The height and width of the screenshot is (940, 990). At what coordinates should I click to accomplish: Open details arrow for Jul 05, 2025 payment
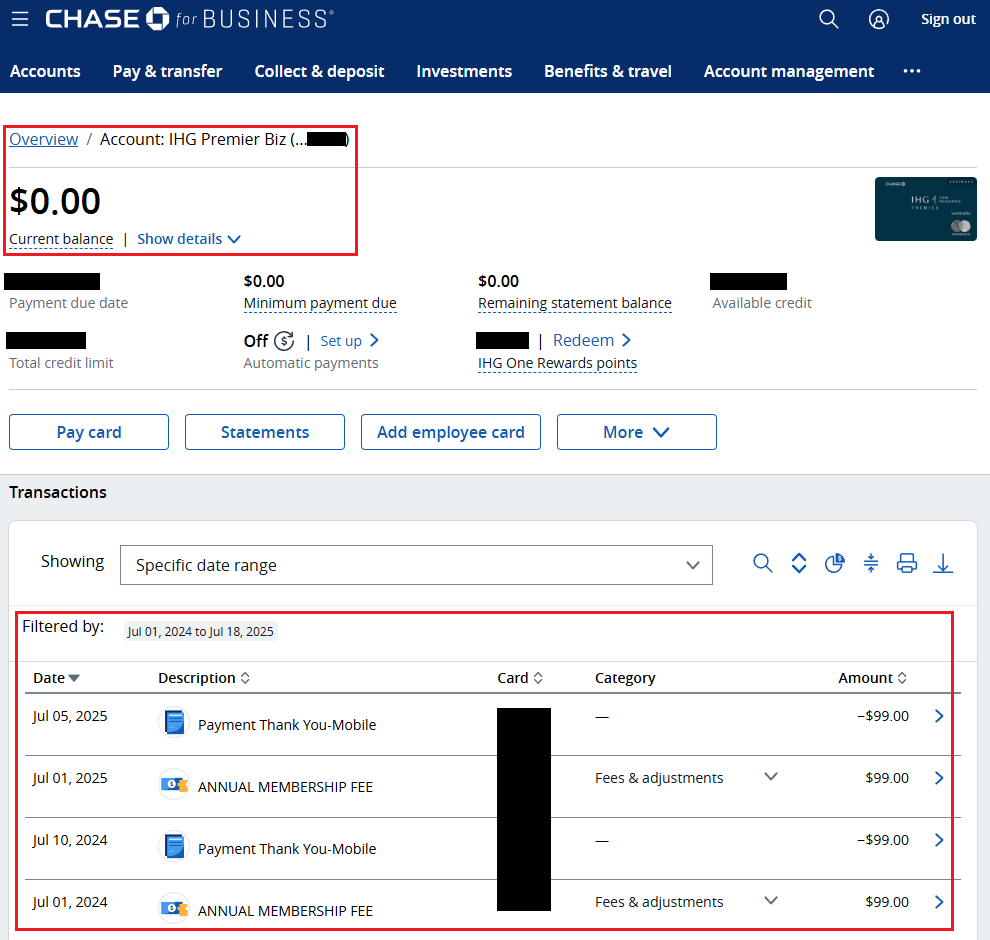click(939, 716)
